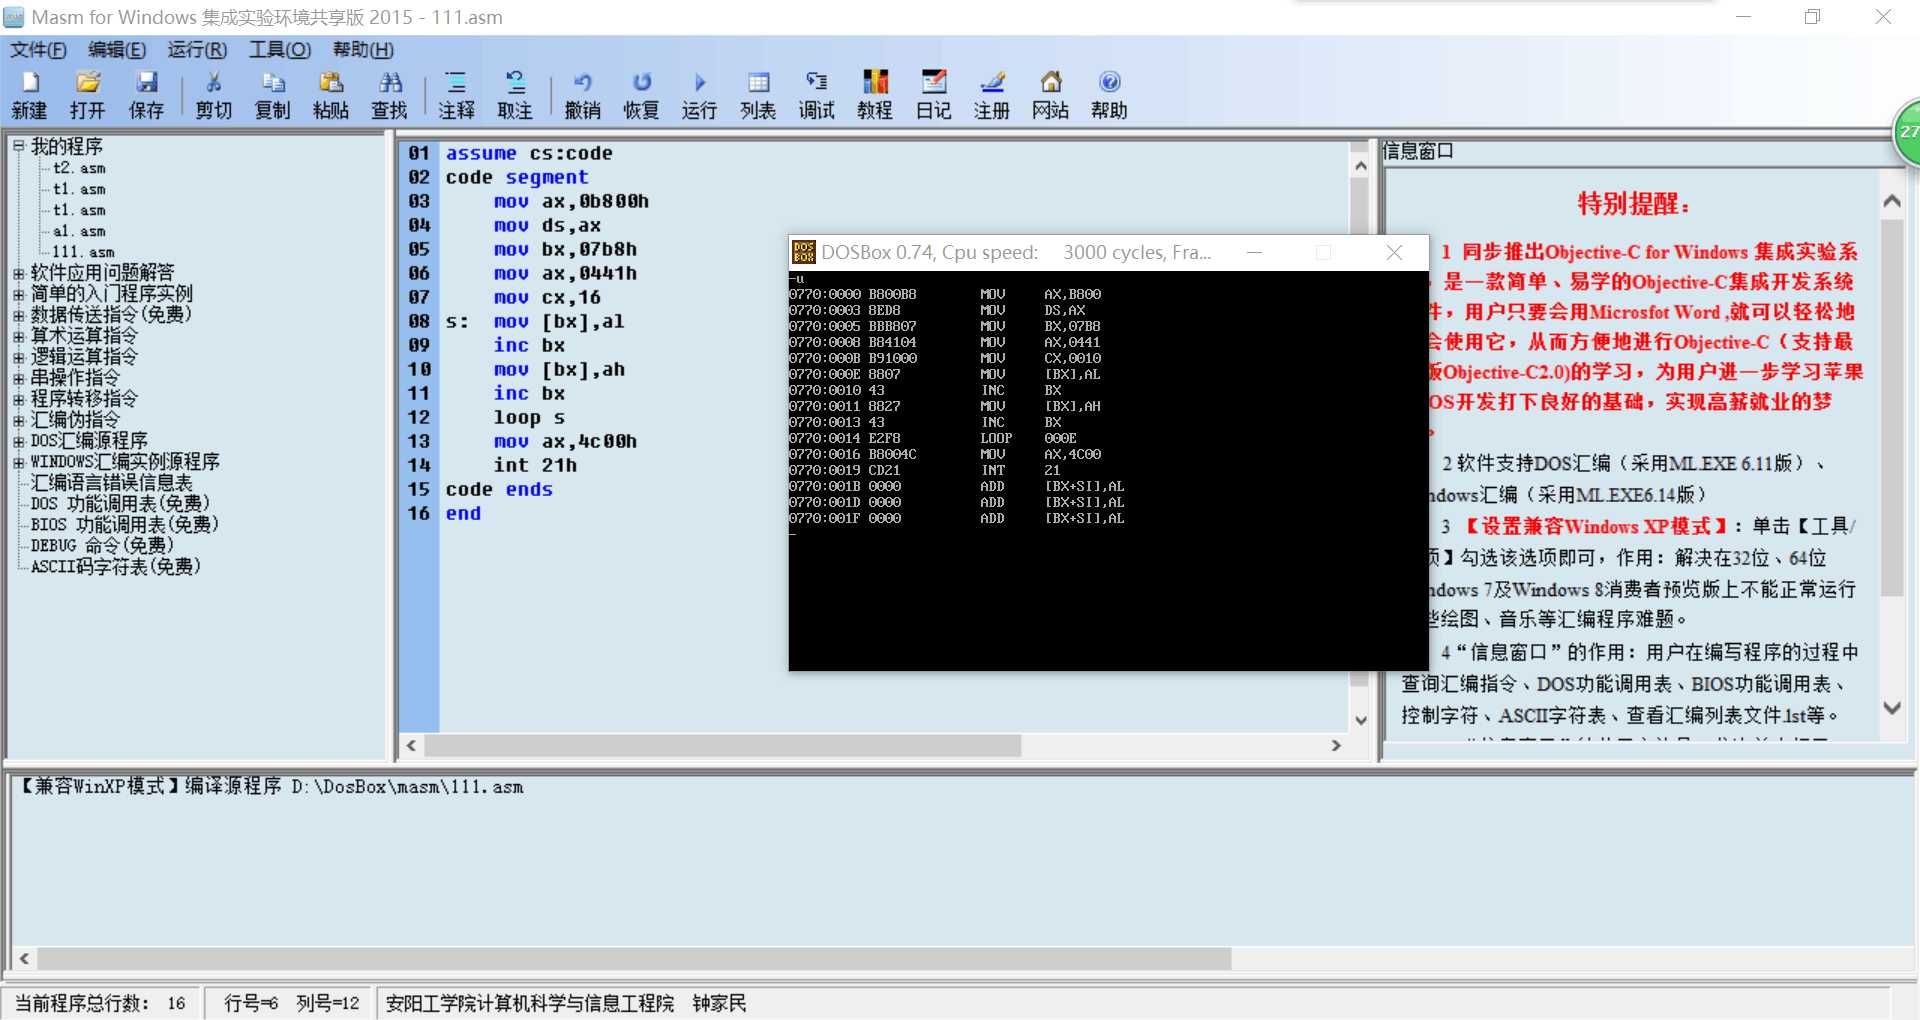Image resolution: width=1920 pixels, height=1020 pixels.
Task: Expand the DOS汇编源程序 tree node
Action: [x=18, y=441]
